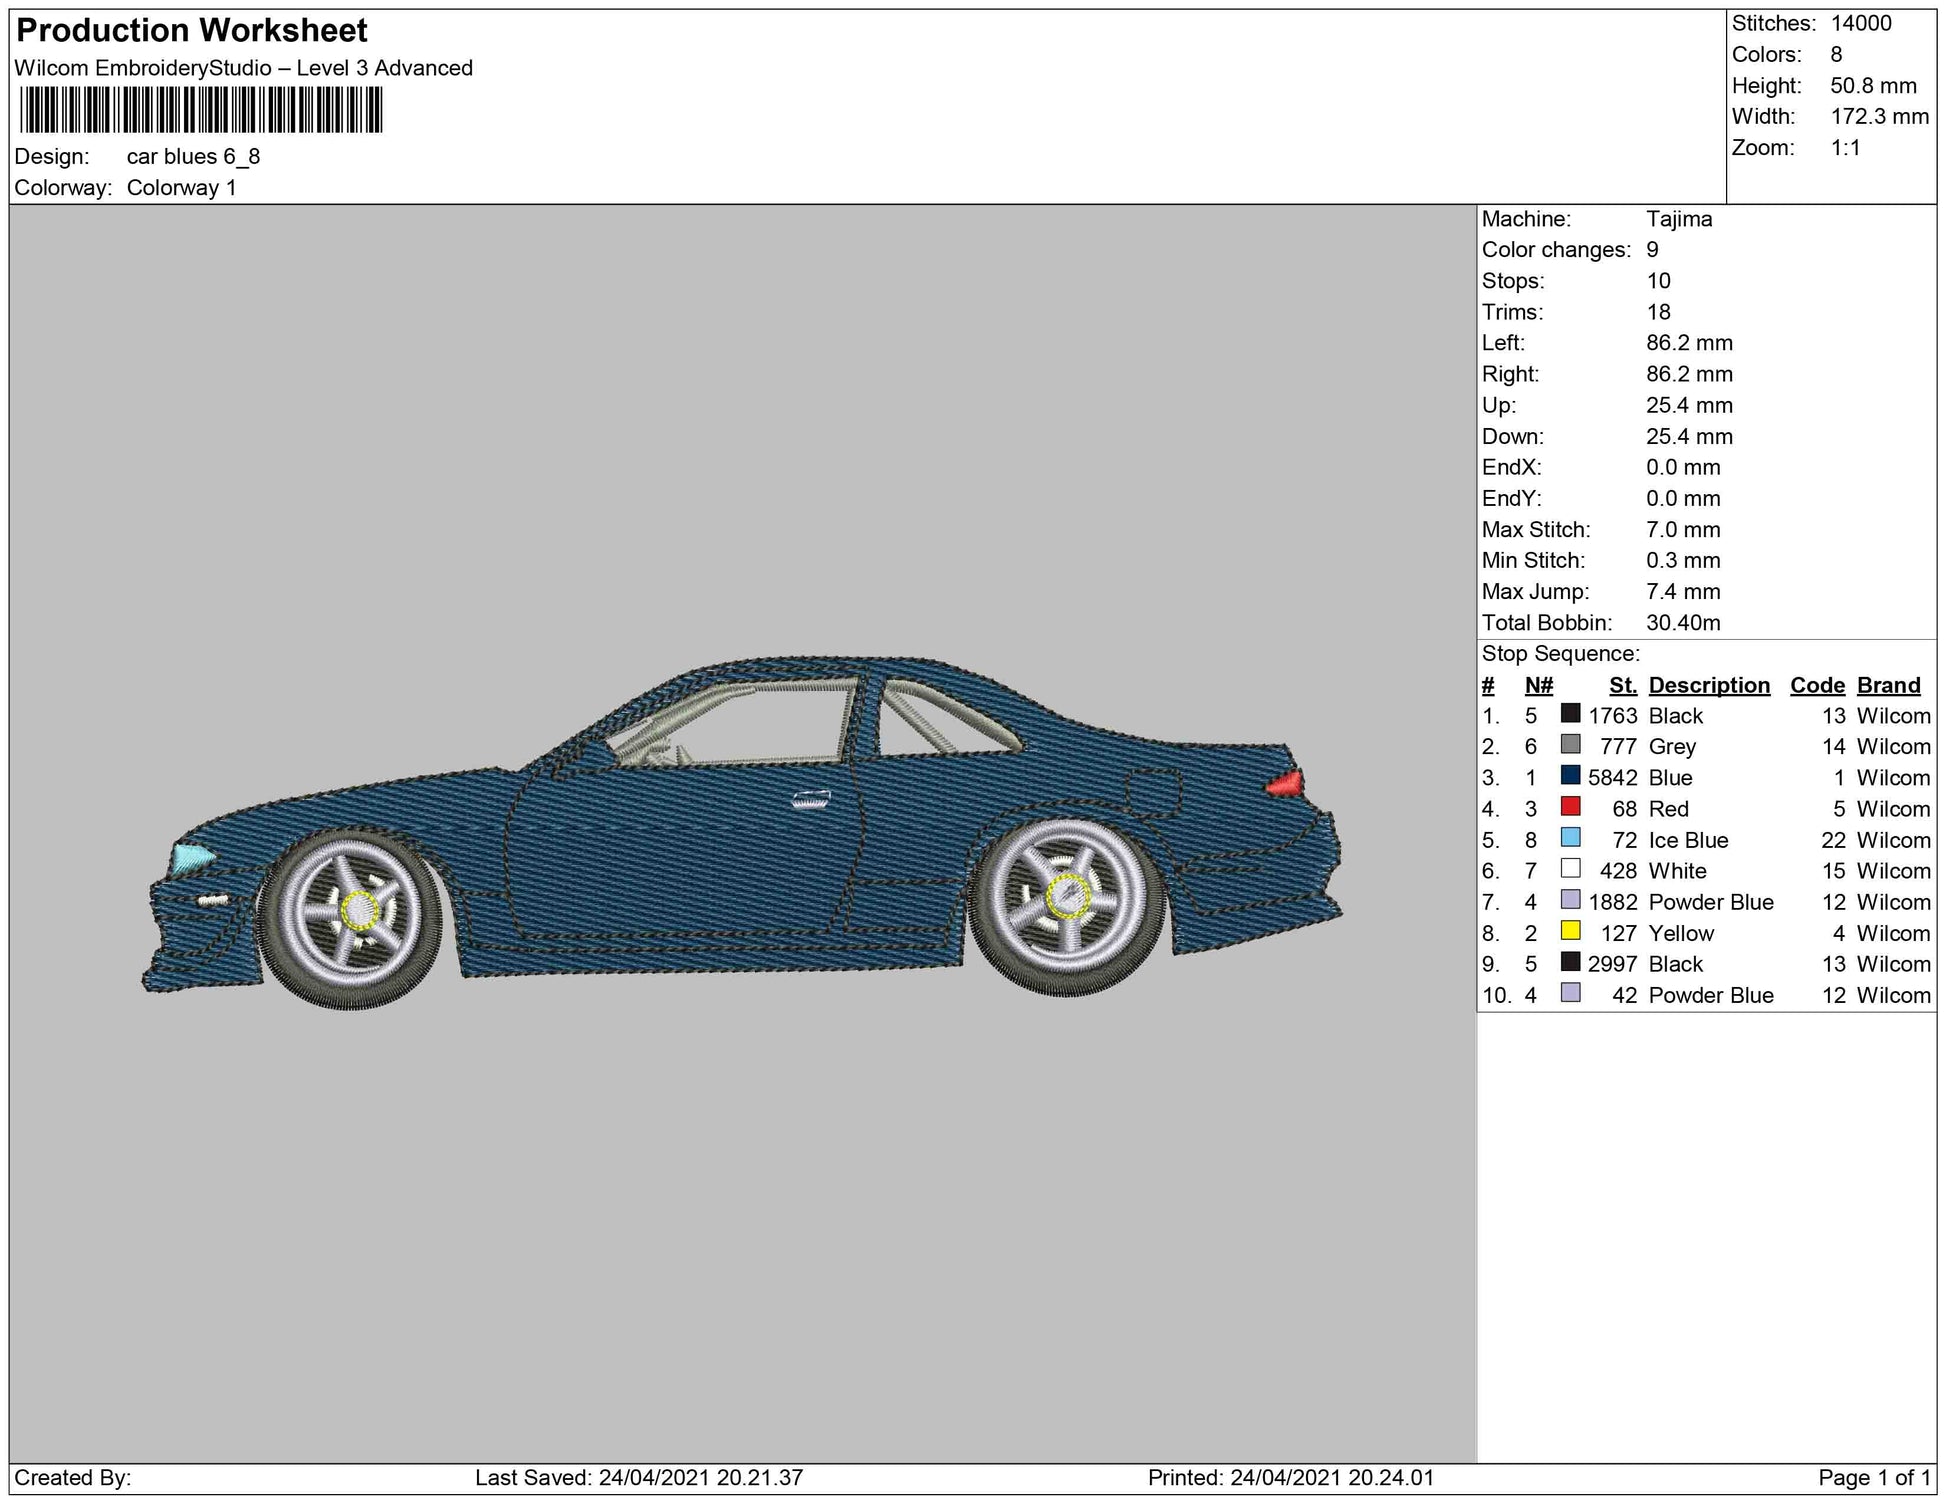
Task: Click the Grey swatch in stop 2
Action: (x=1570, y=745)
